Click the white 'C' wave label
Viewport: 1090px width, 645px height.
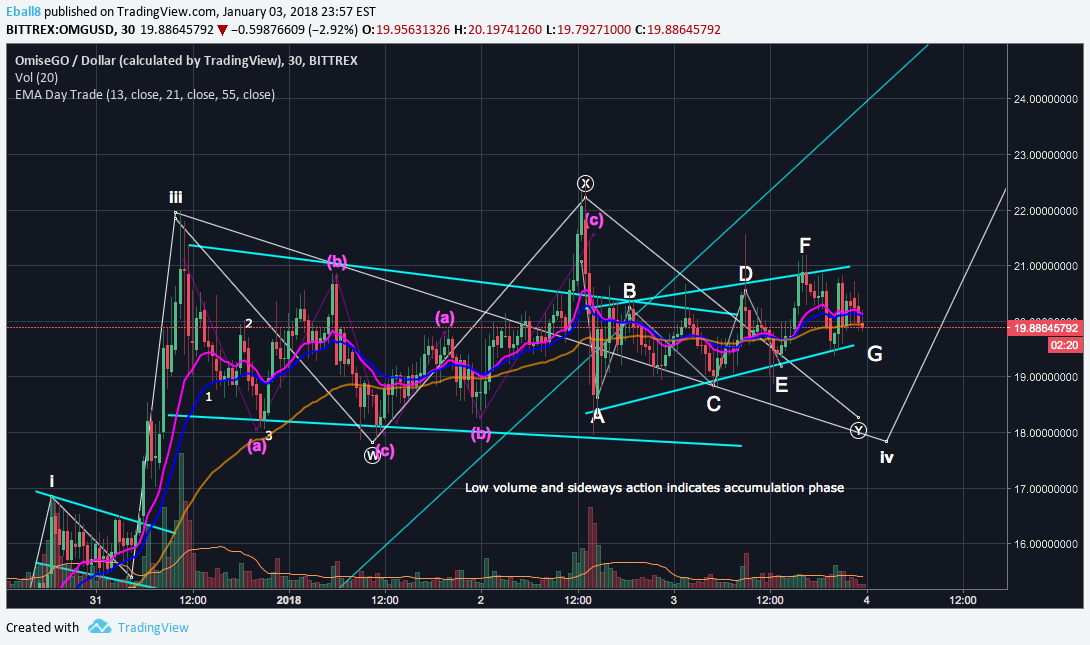tap(713, 404)
